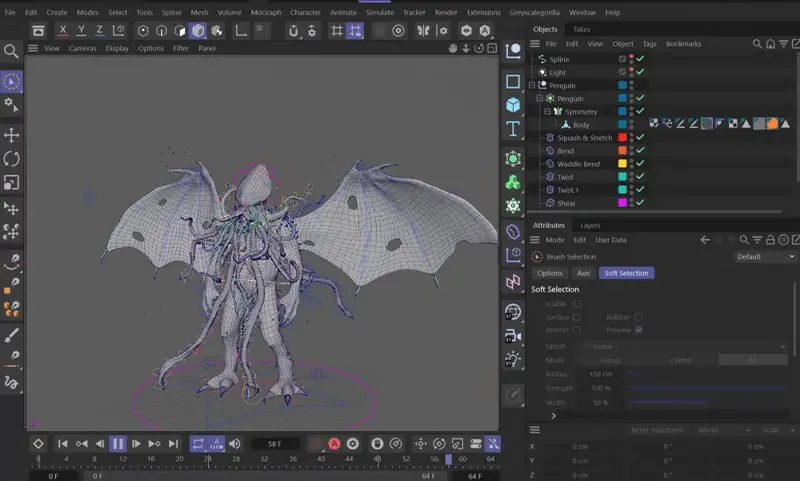Select Points mode icon
This screenshot has width=800, height=481.
(x=143, y=31)
